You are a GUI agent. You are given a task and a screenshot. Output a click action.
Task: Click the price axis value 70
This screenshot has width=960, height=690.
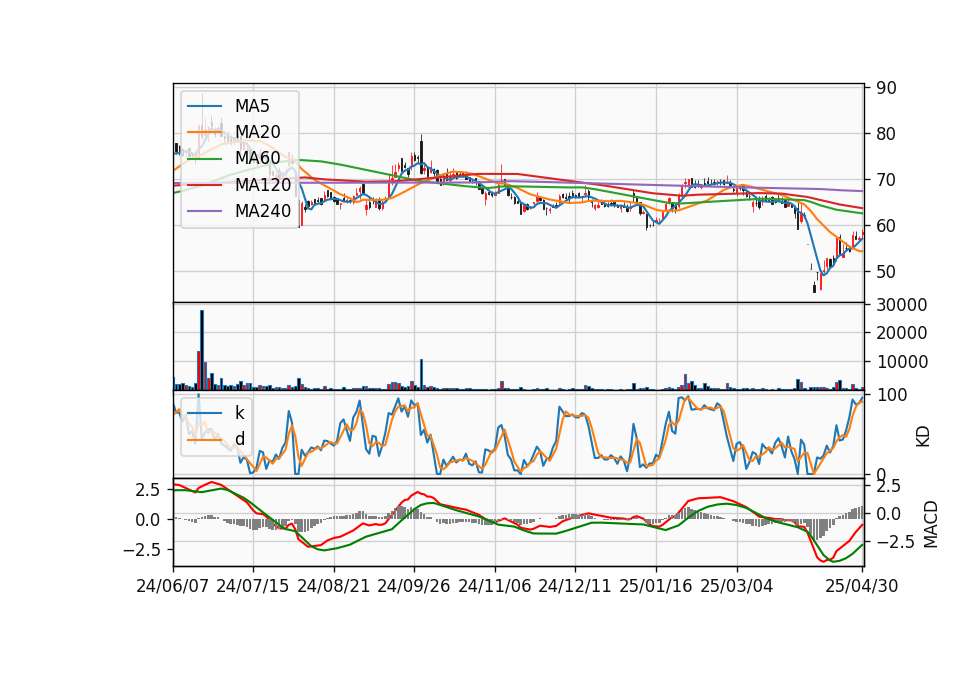pos(886,180)
